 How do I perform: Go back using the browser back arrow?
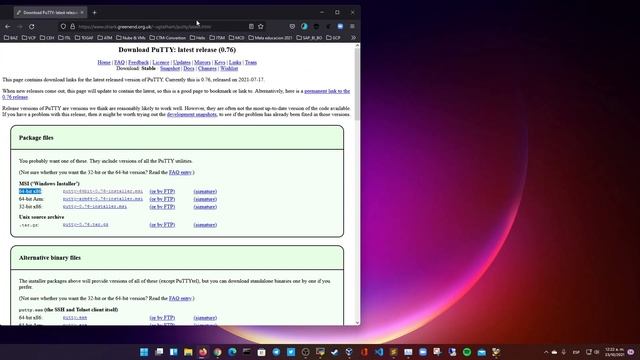8,27
